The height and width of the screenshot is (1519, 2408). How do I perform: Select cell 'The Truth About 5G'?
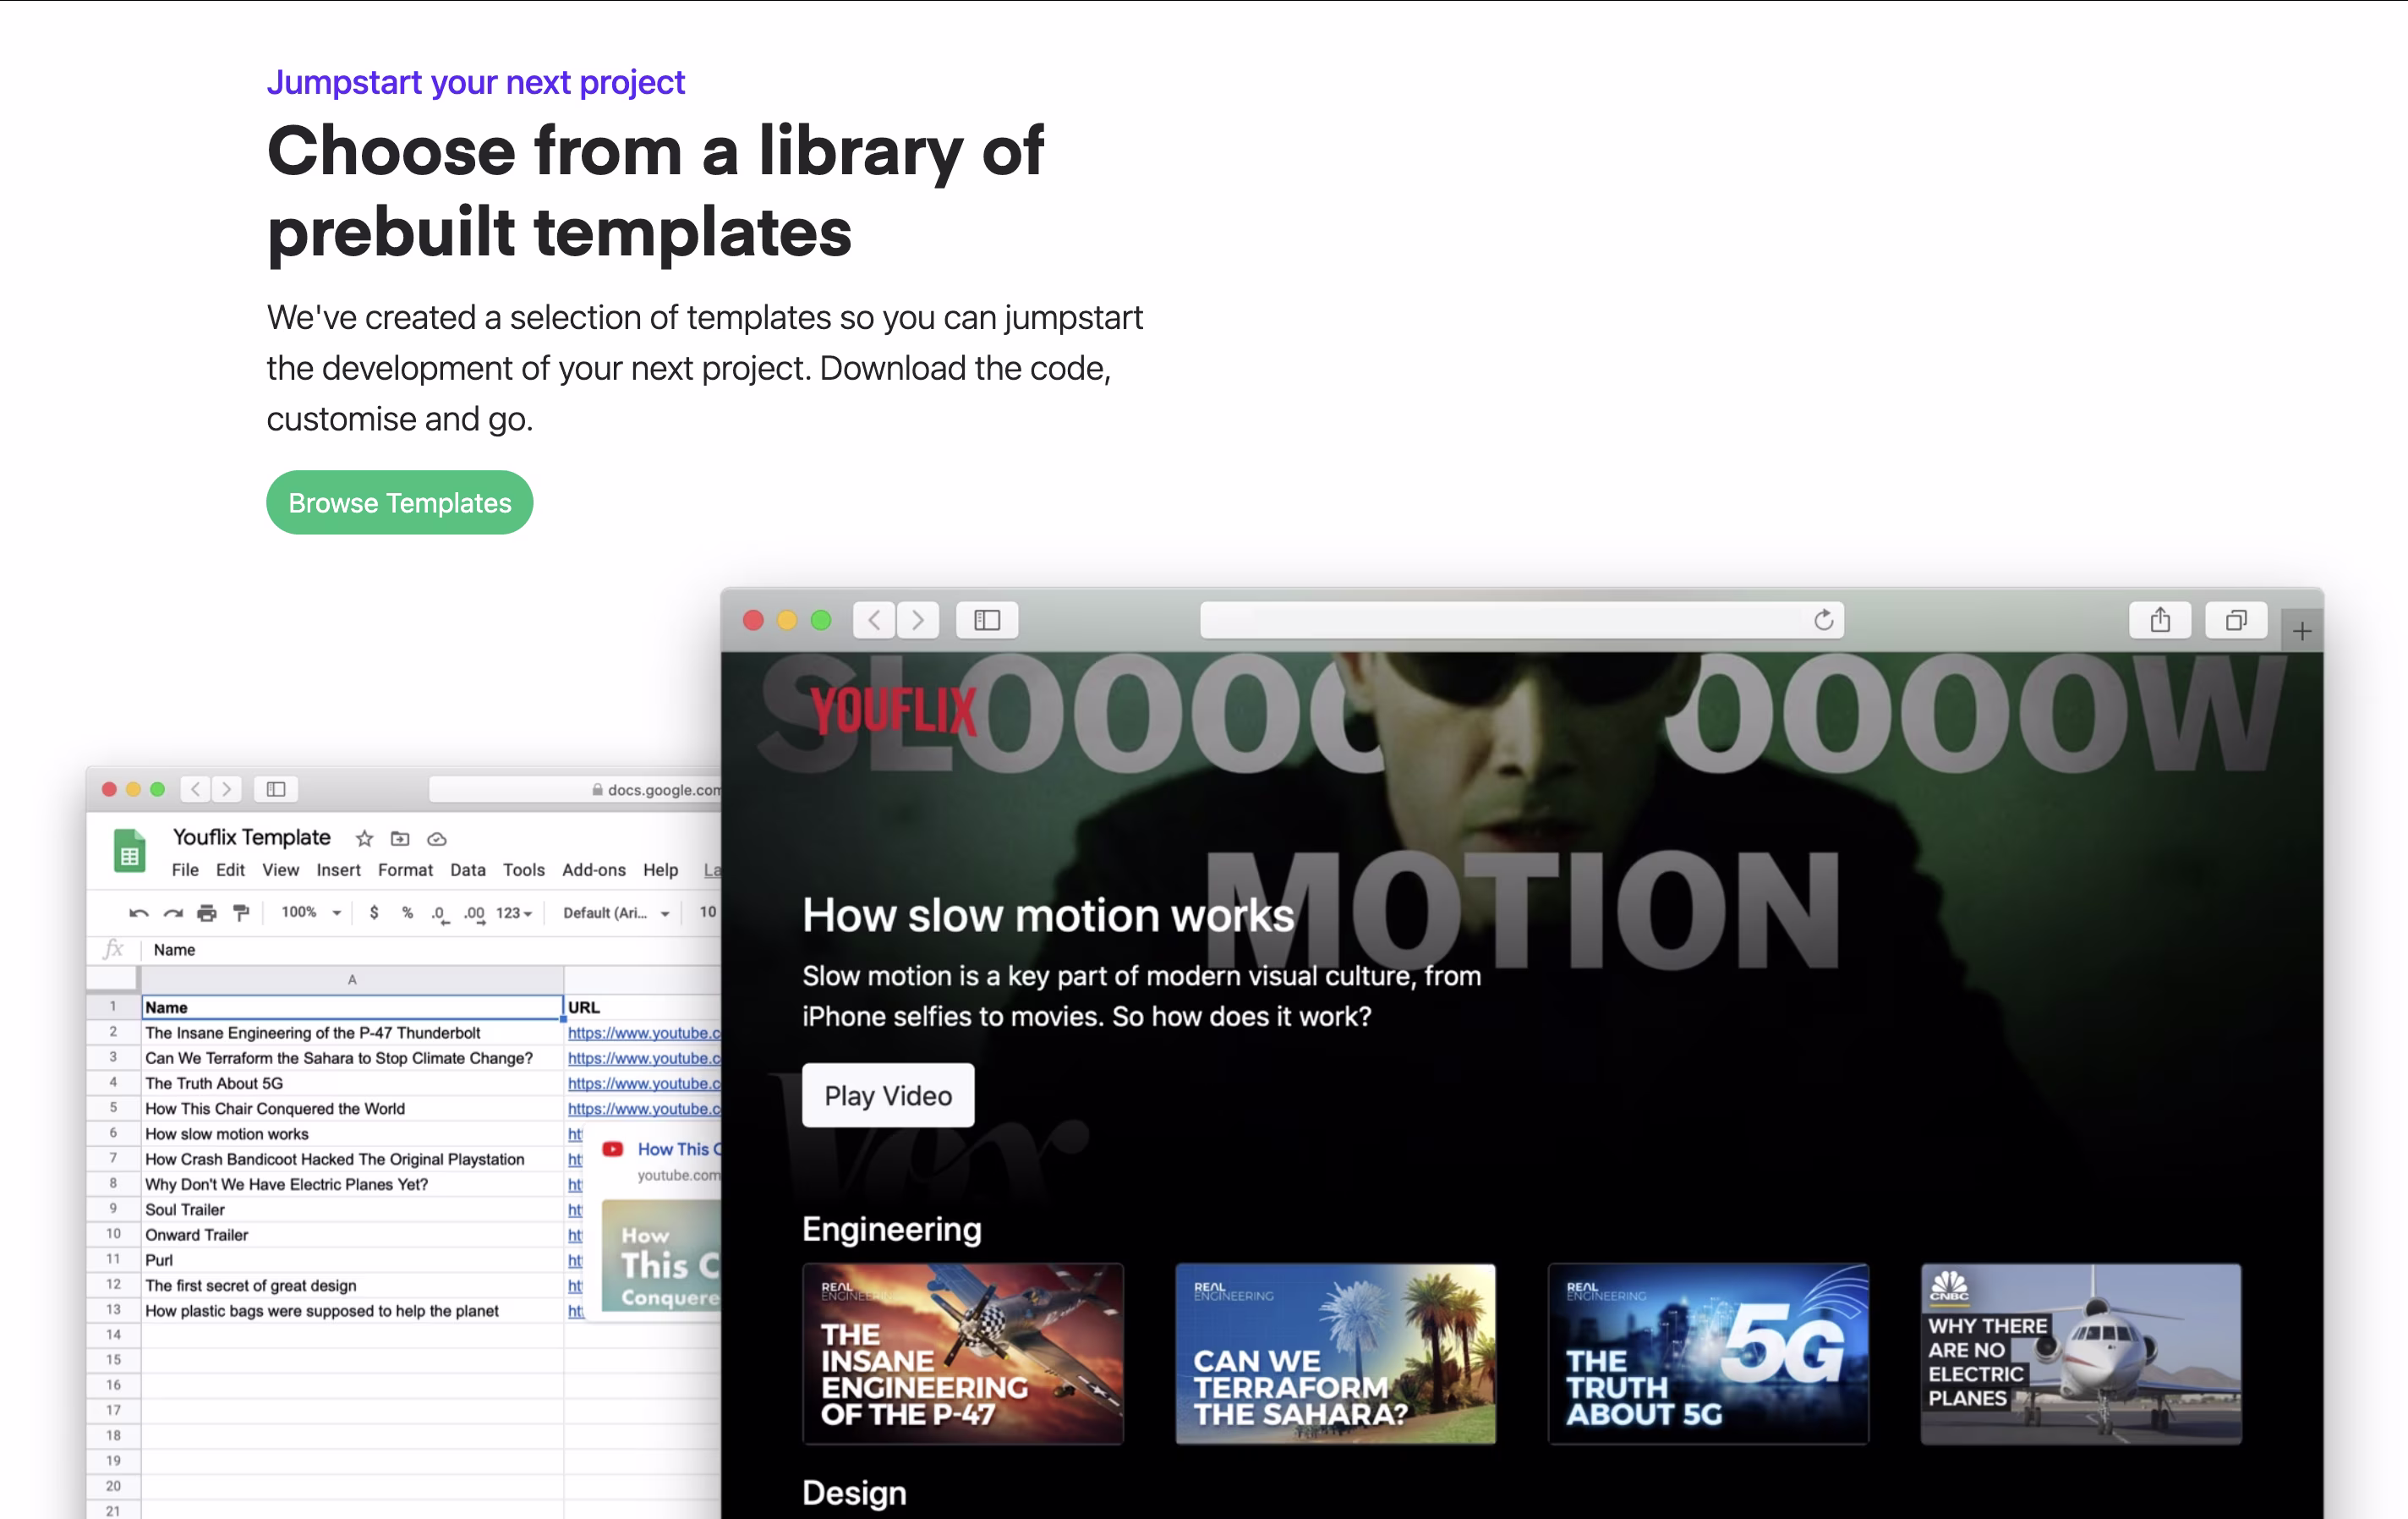pyautogui.click(x=352, y=1083)
